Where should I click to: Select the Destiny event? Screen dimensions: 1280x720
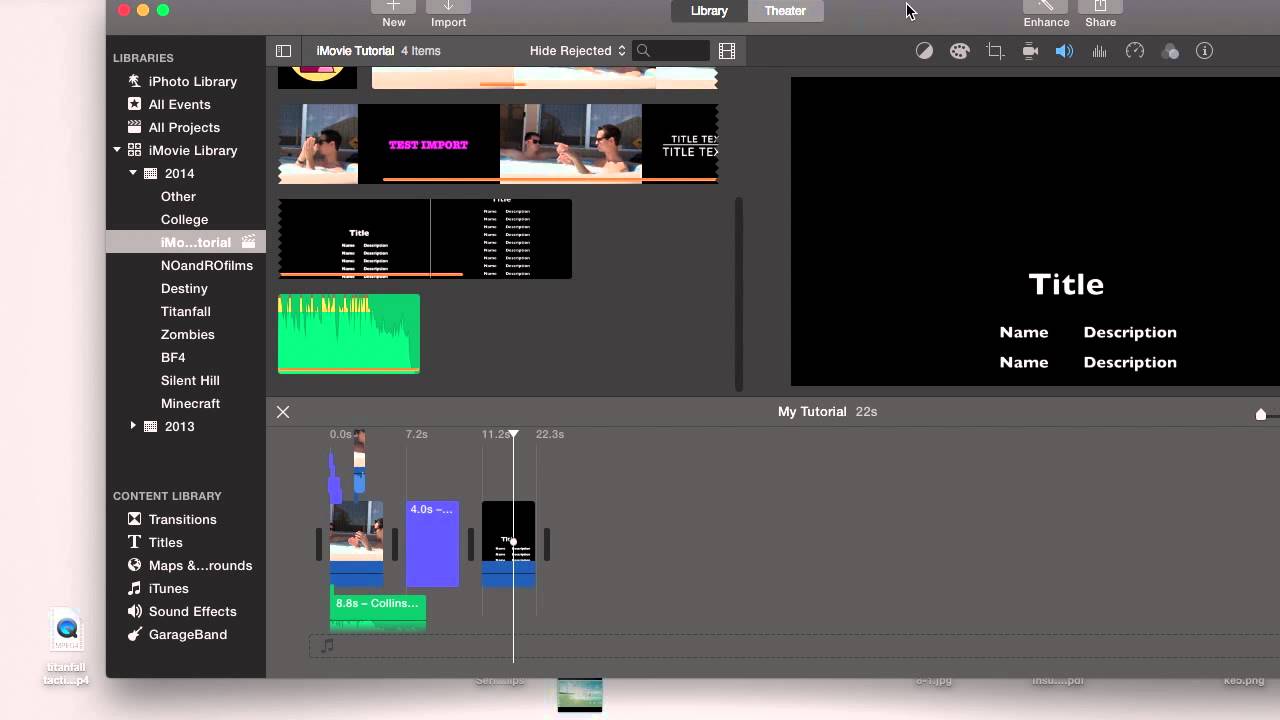click(x=185, y=288)
